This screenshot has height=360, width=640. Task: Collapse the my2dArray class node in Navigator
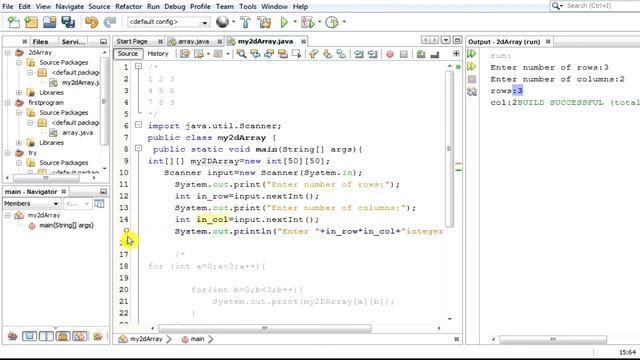click(x=7, y=215)
